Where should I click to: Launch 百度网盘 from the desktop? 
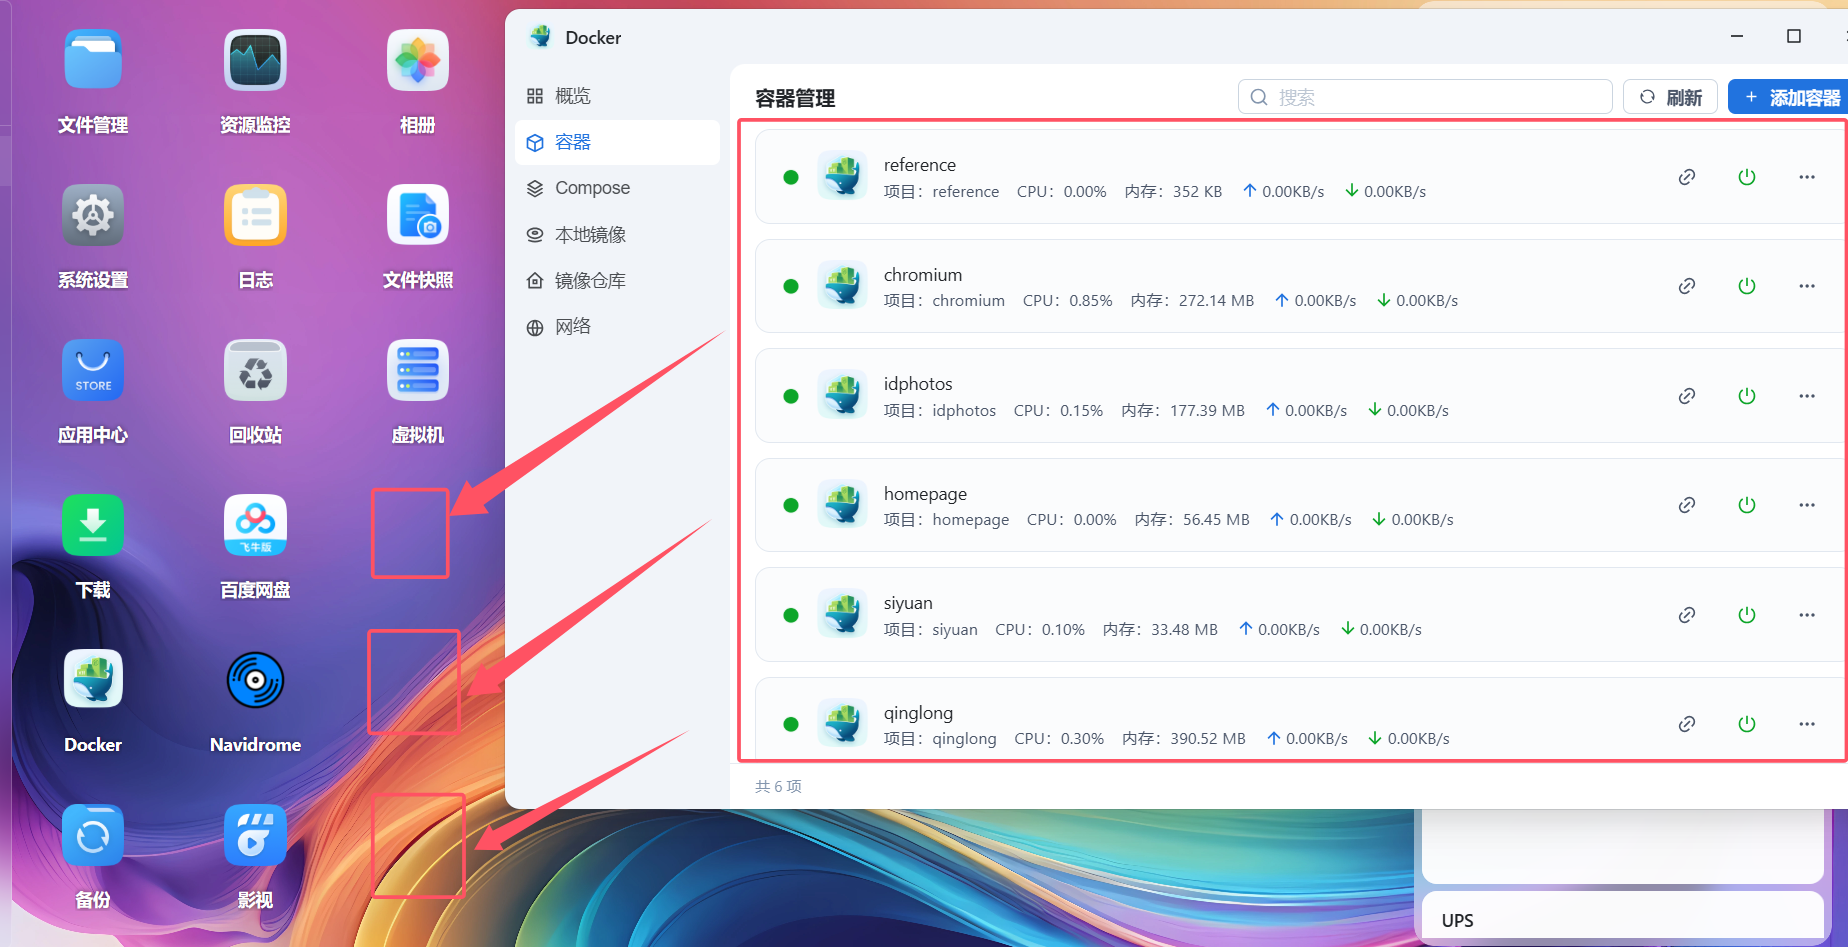[x=255, y=525]
